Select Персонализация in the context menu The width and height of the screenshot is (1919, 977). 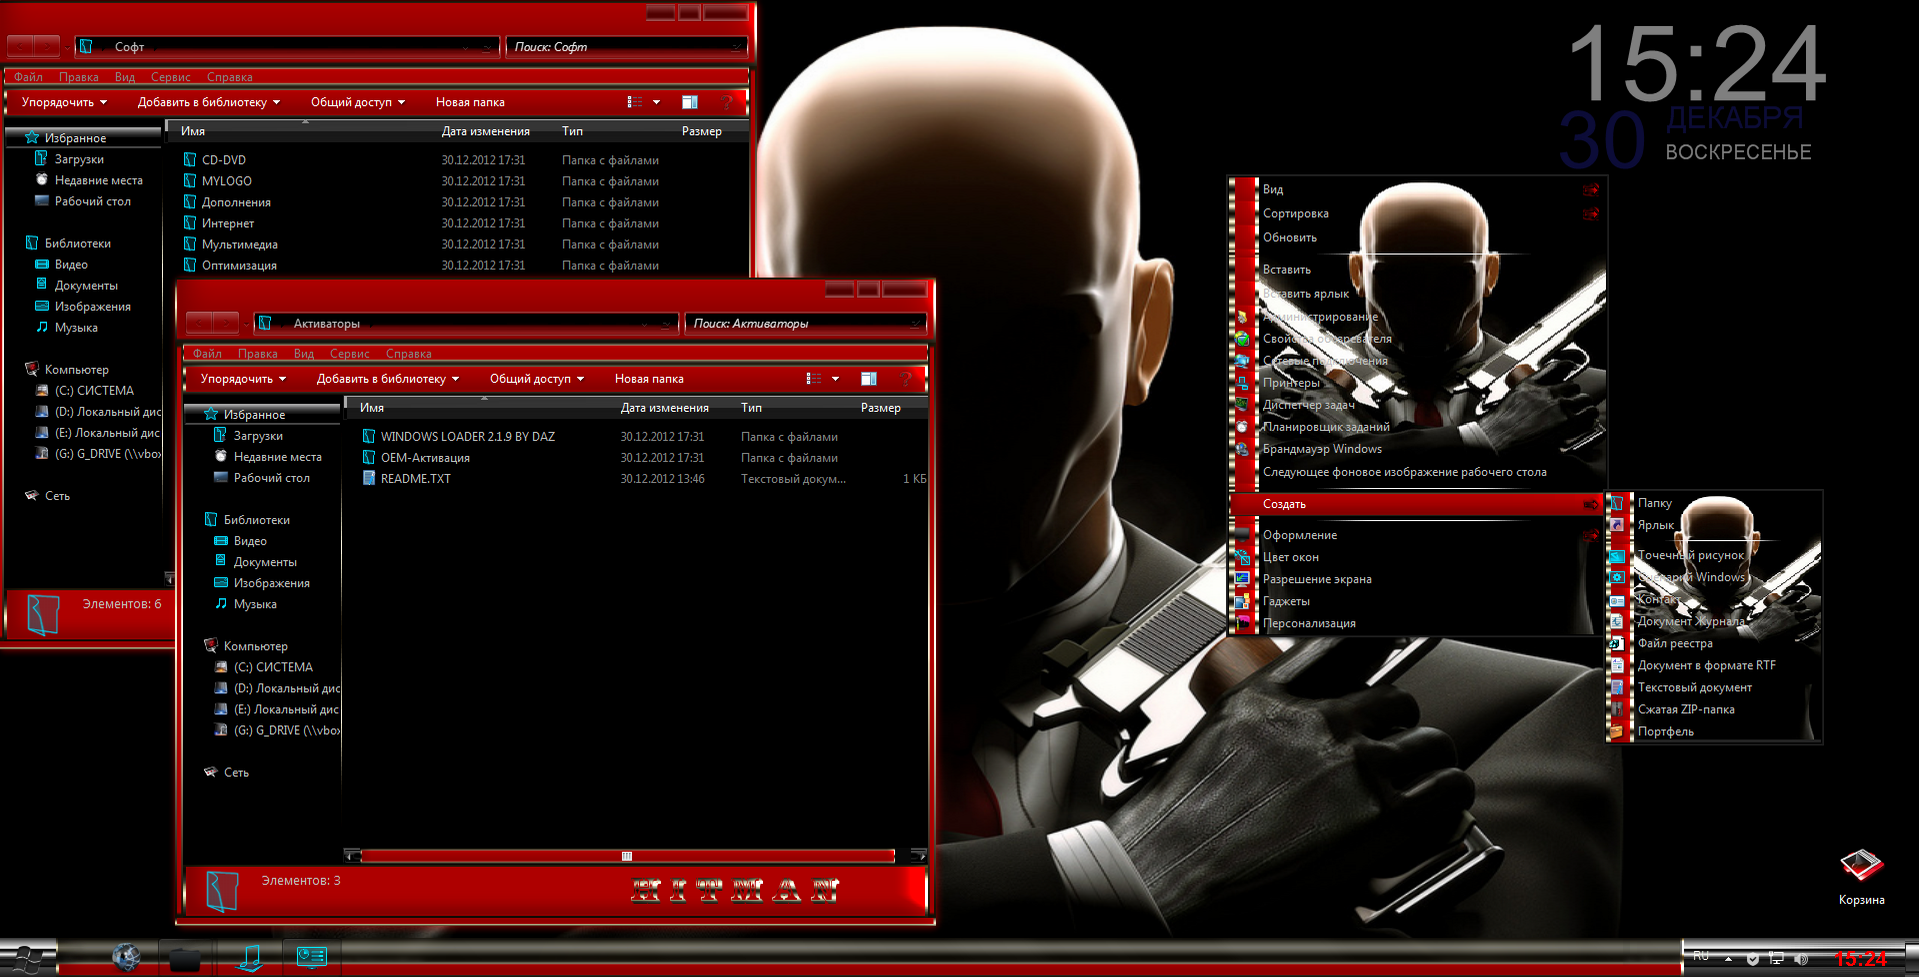pyautogui.click(x=1309, y=623)
